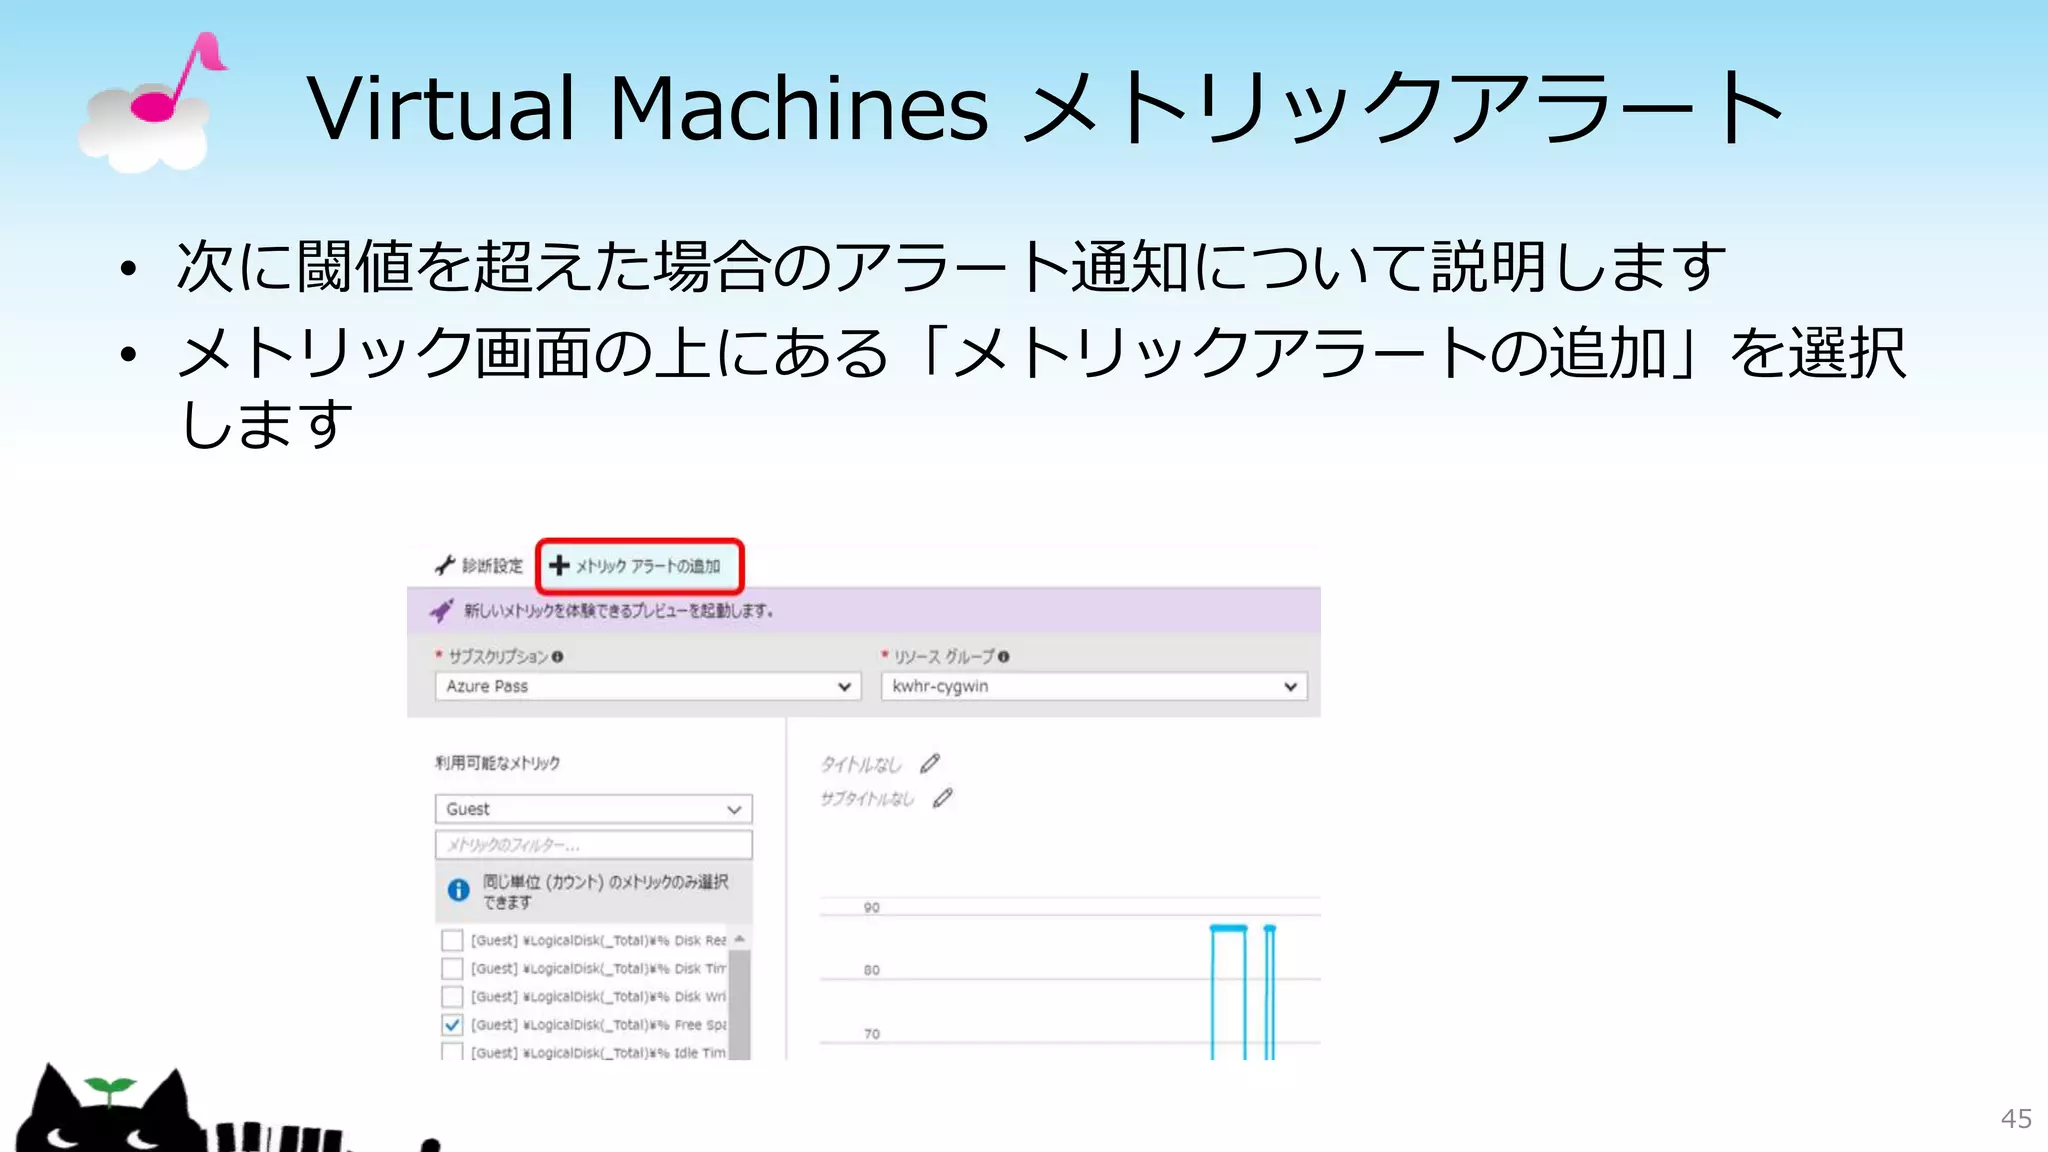The height and width of the screenshot is (1152, 2048).
Task: Open the new metrics preview banner link
Action: (x=618, y=610)
